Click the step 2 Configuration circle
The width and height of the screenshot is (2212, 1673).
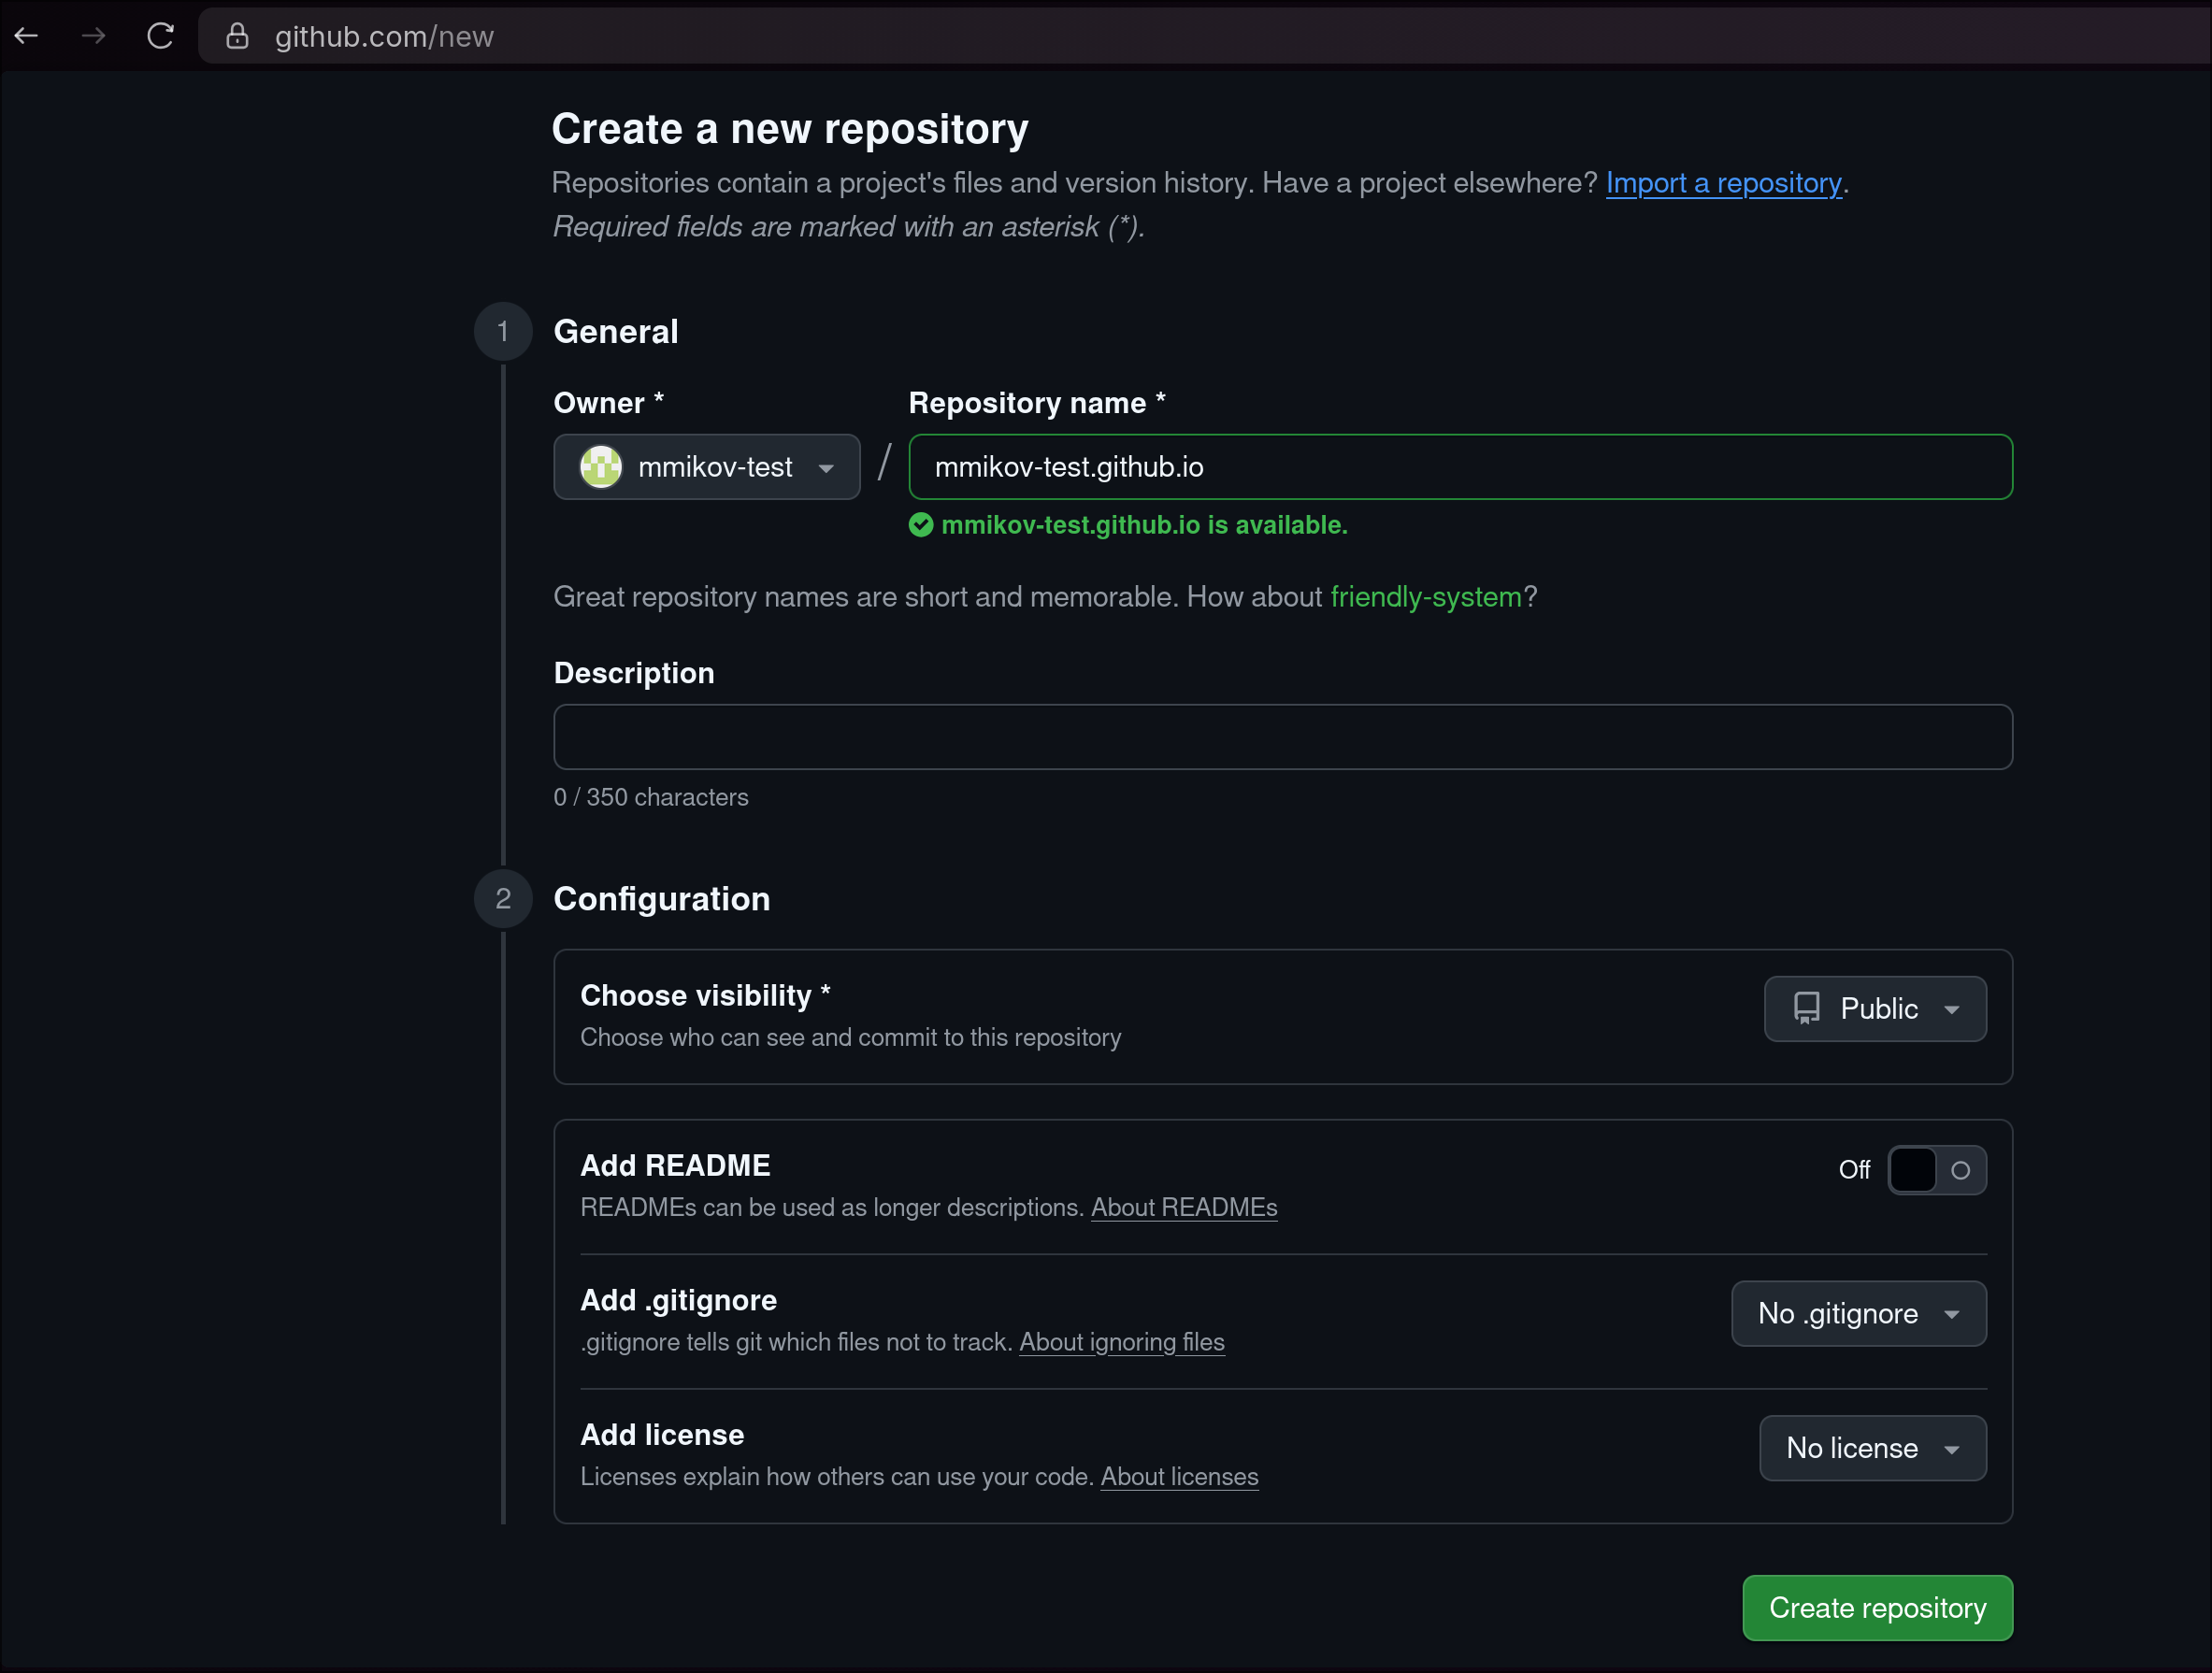tap(503, 898)
